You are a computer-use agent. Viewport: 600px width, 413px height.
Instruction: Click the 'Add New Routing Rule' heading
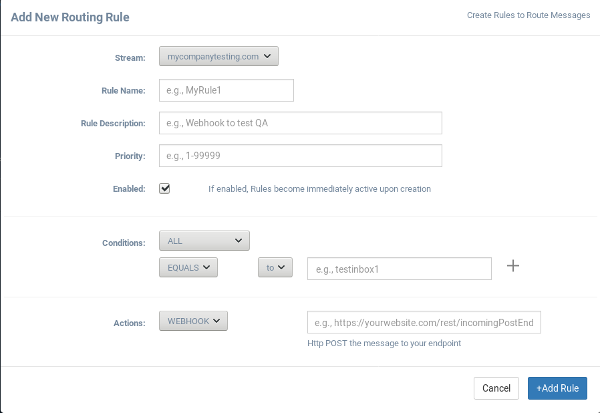point(69,17)
